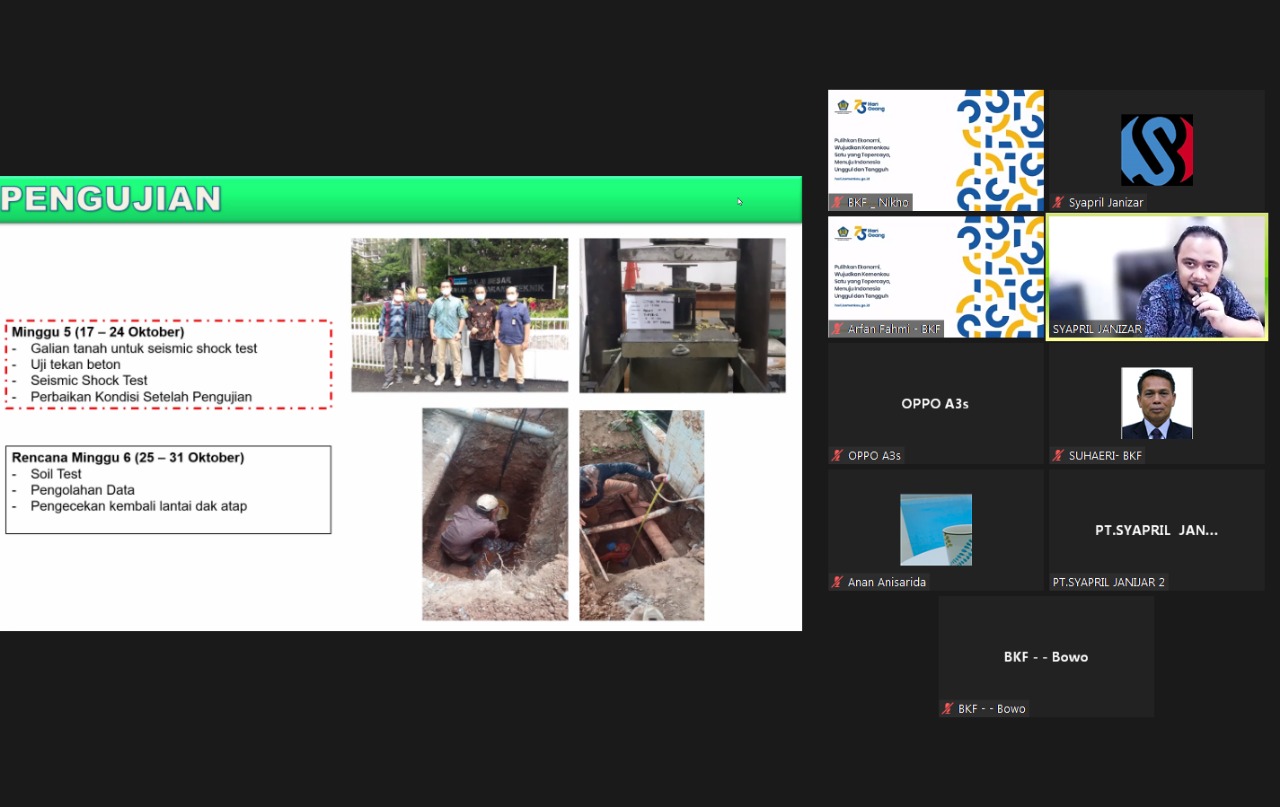Select the PT.SYAPRIL JAN... participant tile
Screen dimensions: 1280x807
click(1156, 530)
